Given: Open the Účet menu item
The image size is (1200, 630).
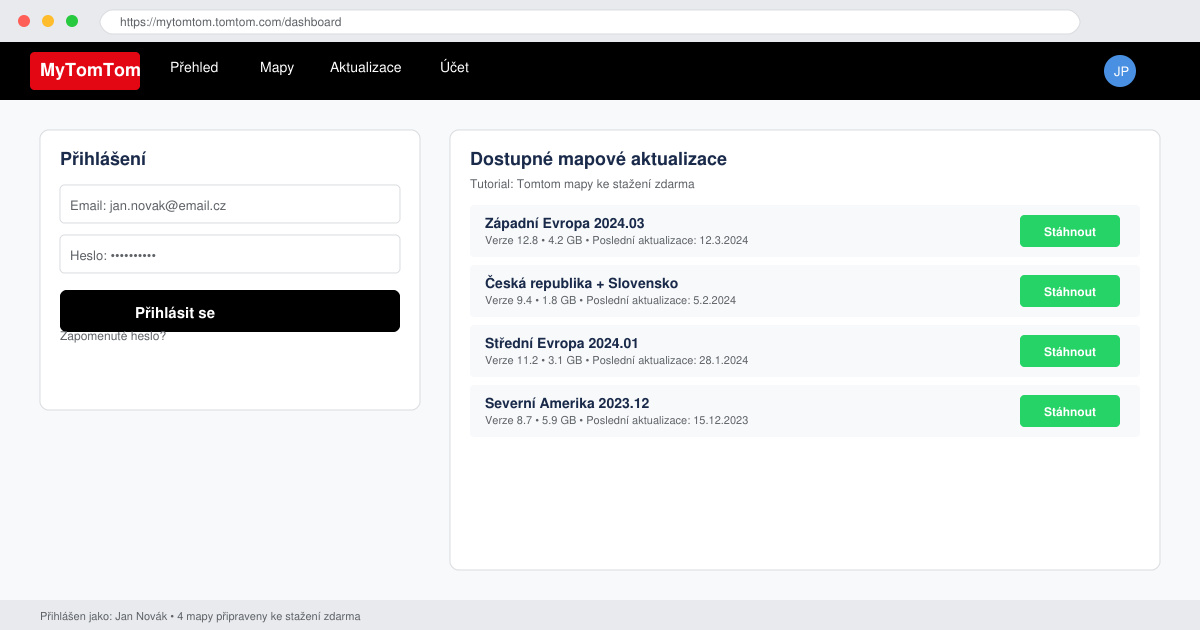Looking at the screenshot, I should pyautogui.click(x=454, y=68).
